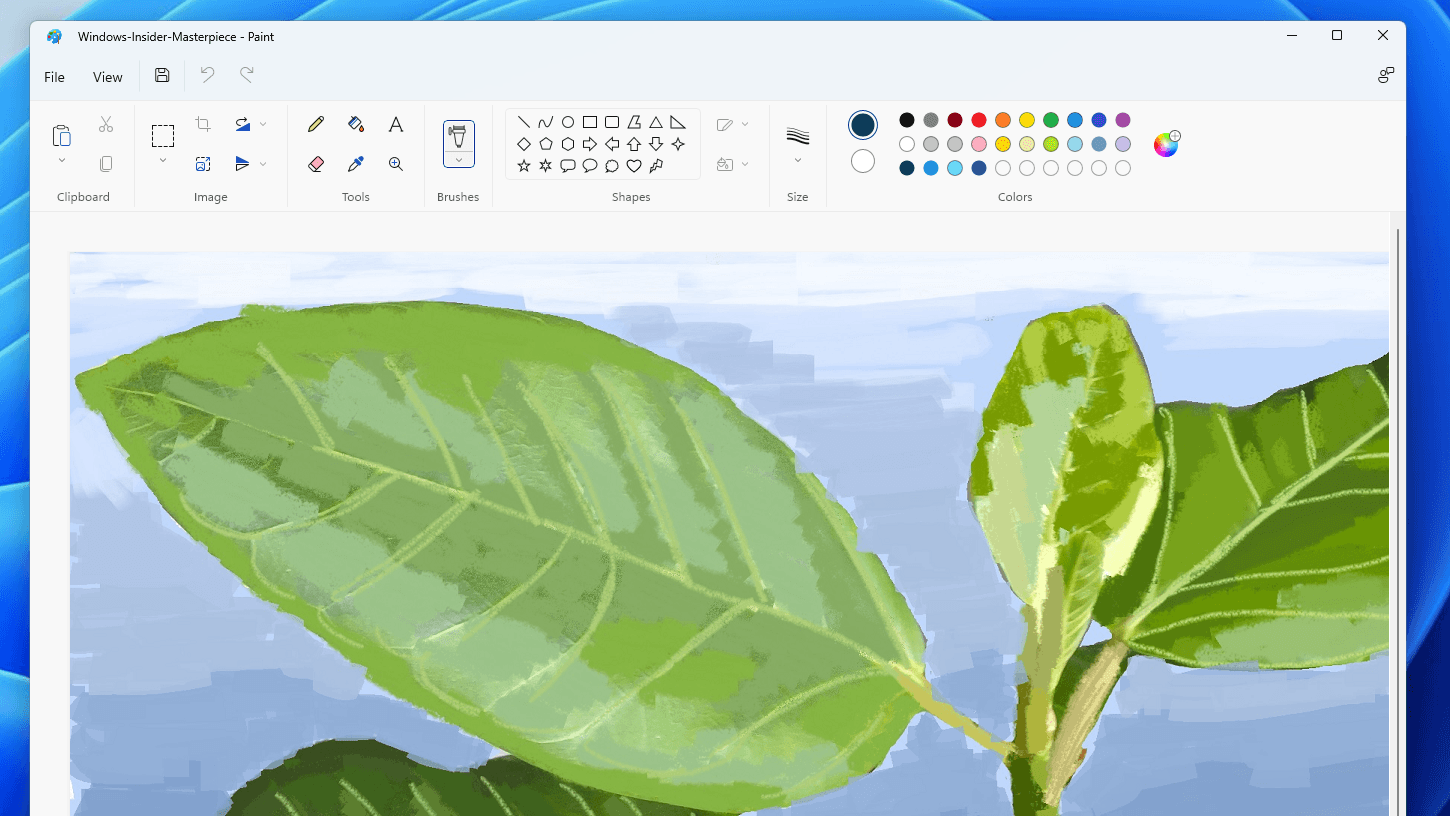This screenshot has width=1450, height=816.
Task: Select the Pentagon shape
Action: 546,144
